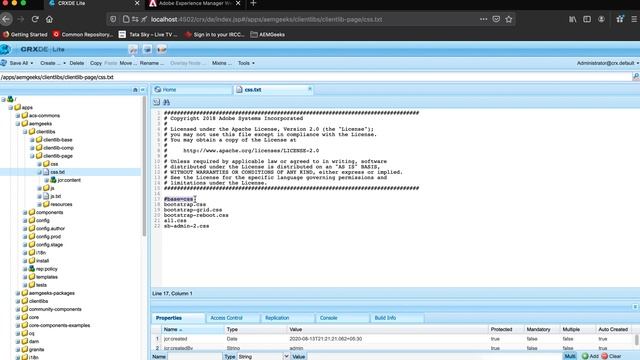Bookmark this page with star icon
This screenshot has width=640, height=360.
click(509, 19)
